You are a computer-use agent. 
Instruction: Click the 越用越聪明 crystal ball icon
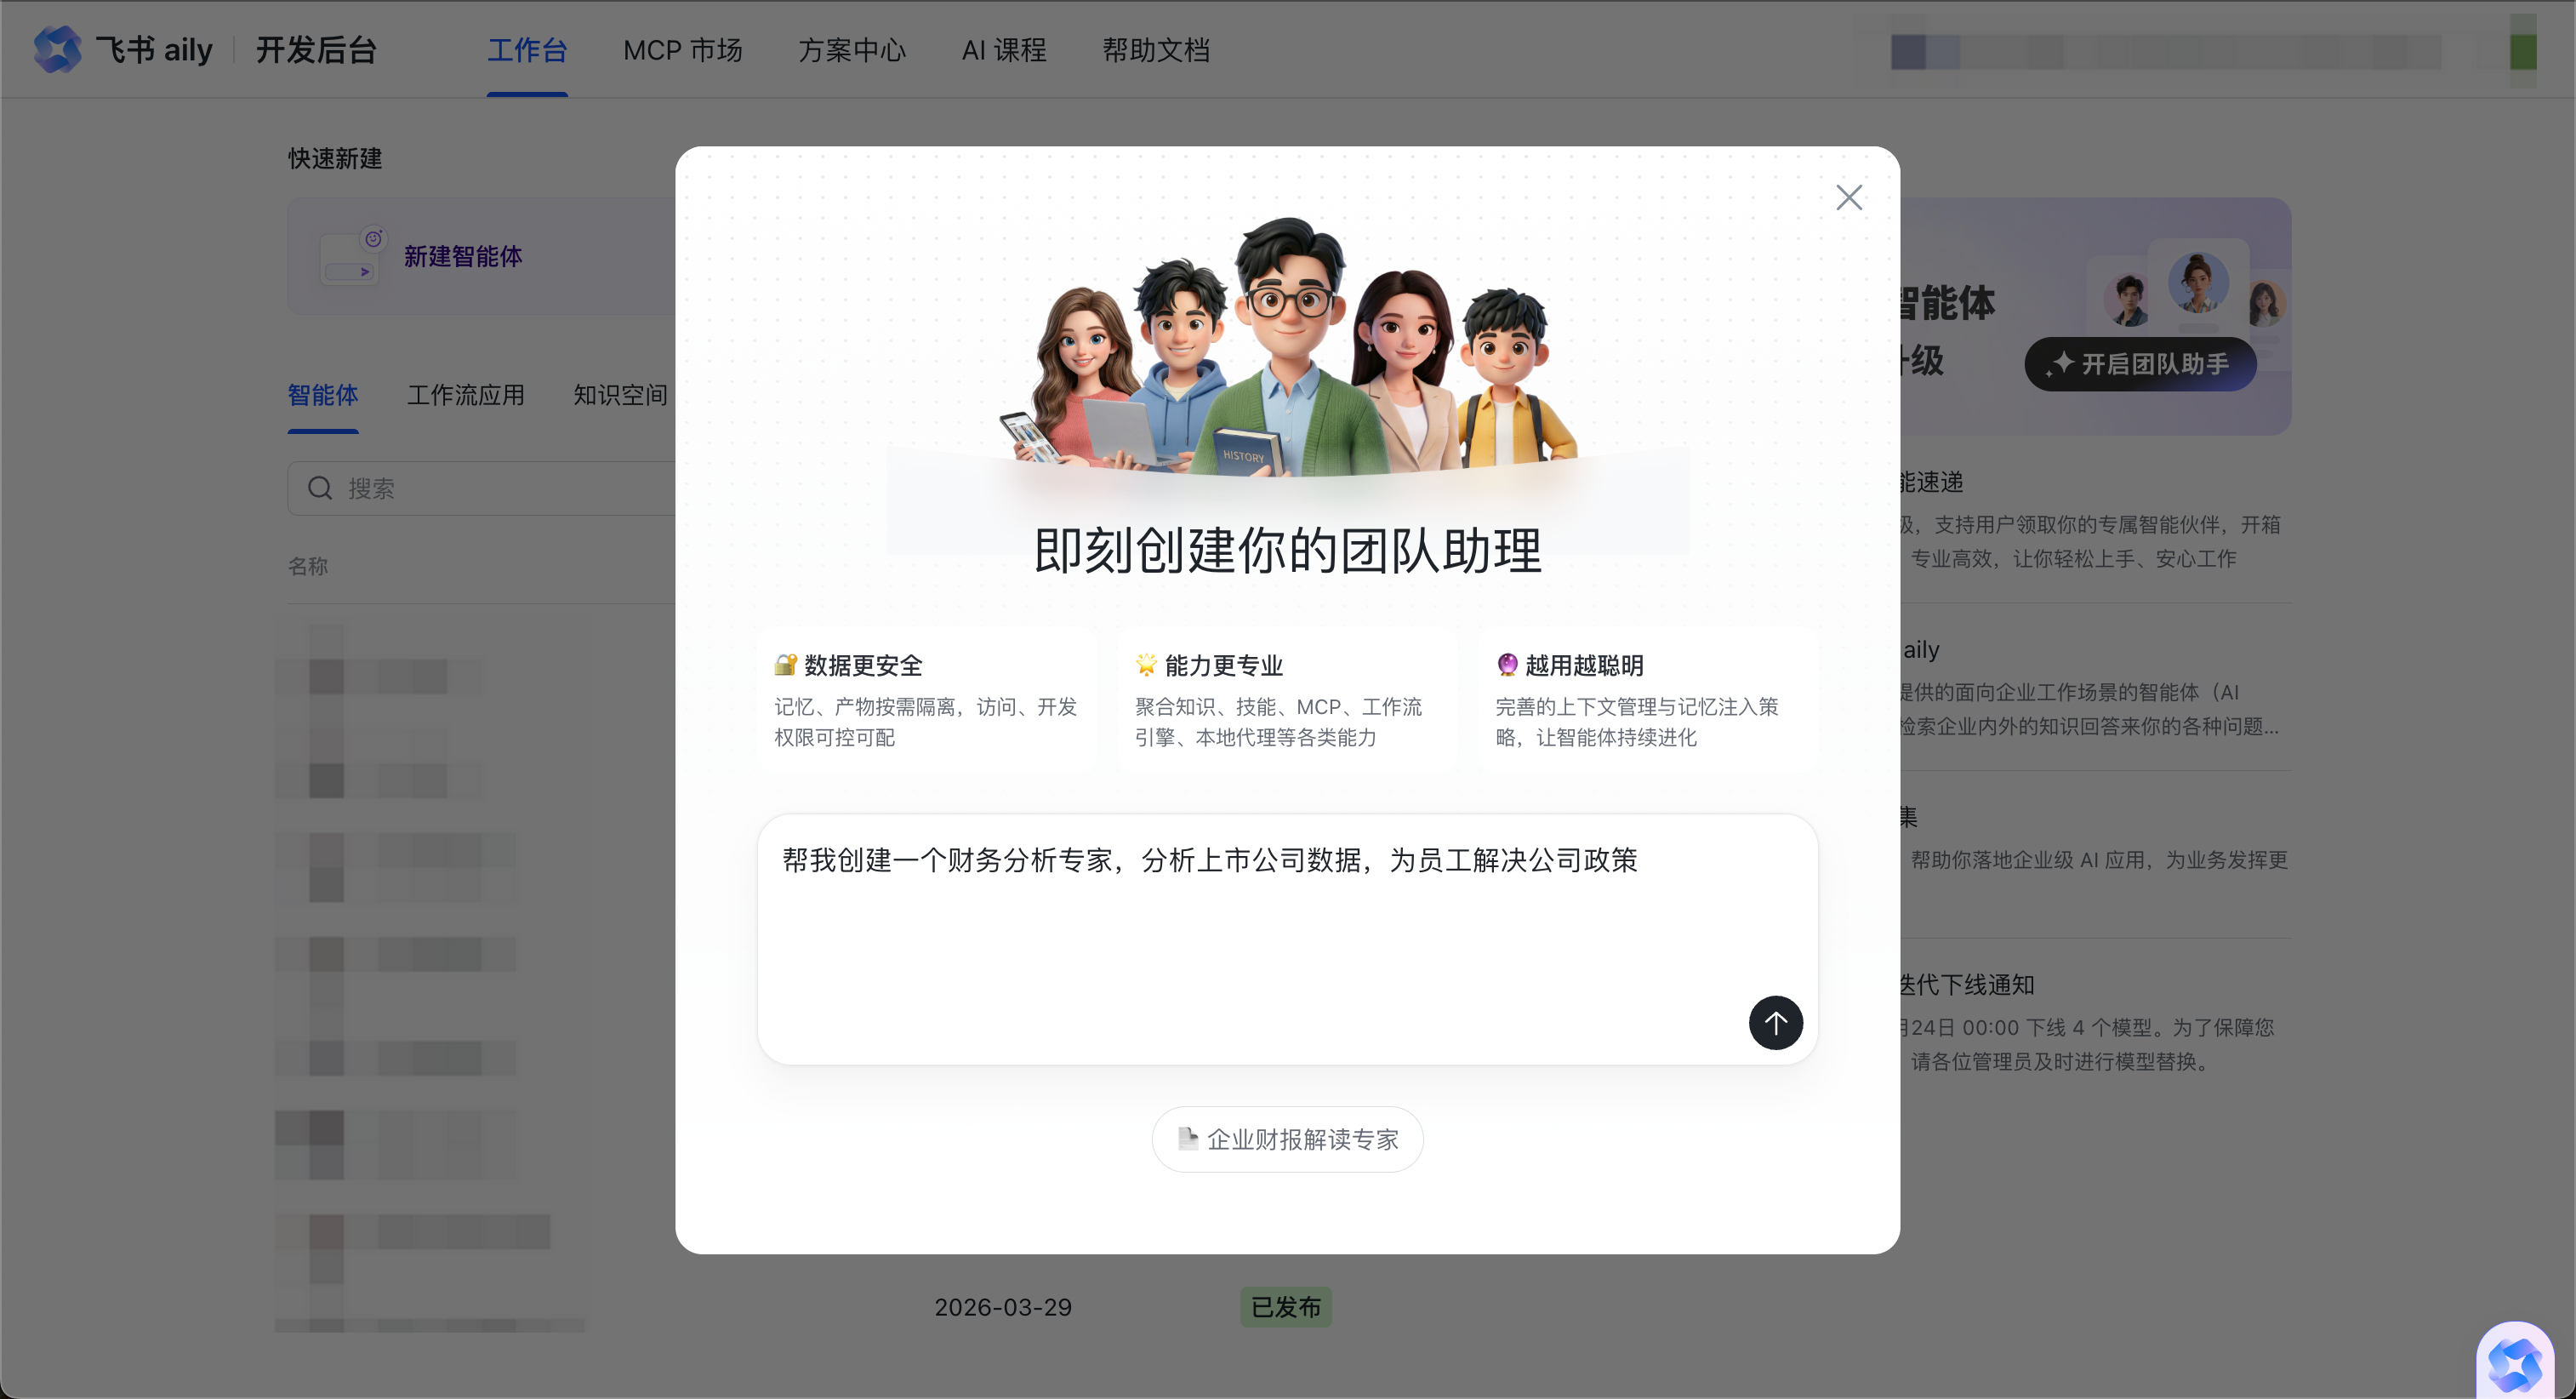[x=1507, y=664]
